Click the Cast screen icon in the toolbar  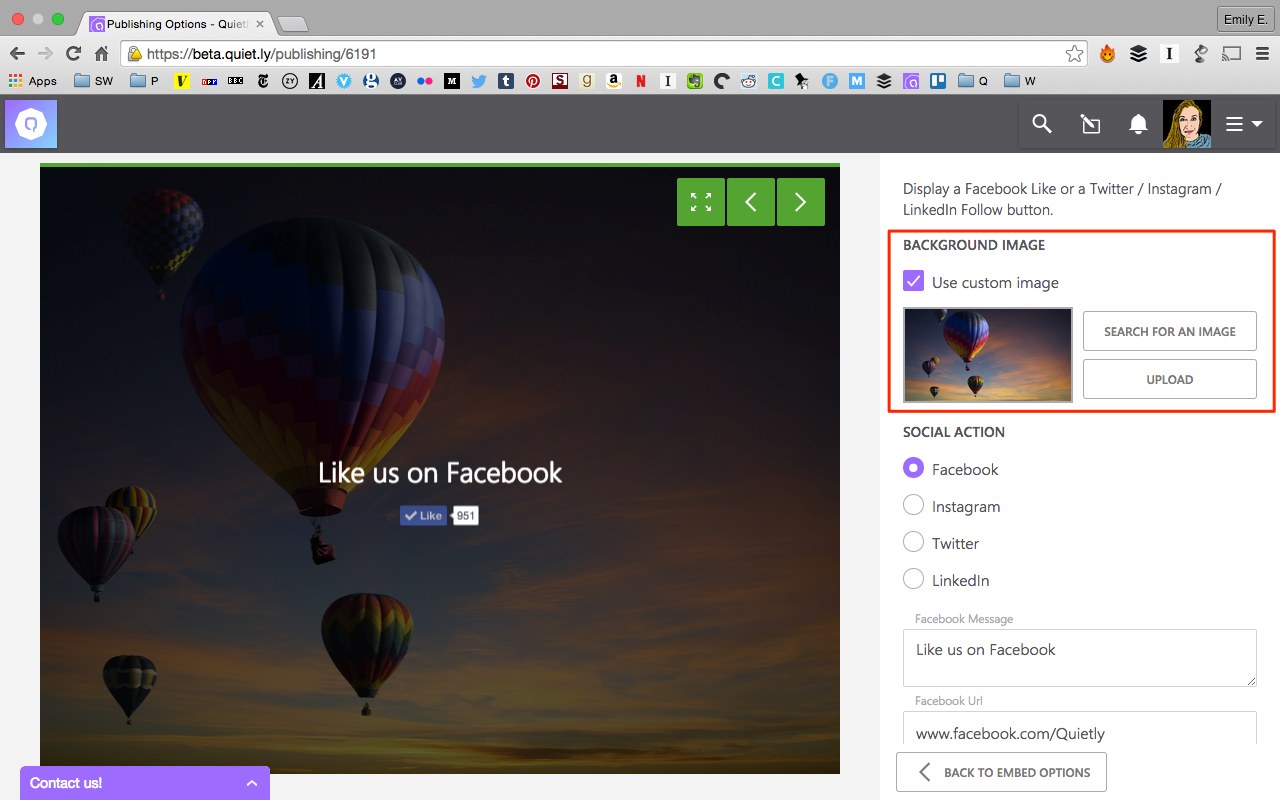click(x=1231, y=54)
